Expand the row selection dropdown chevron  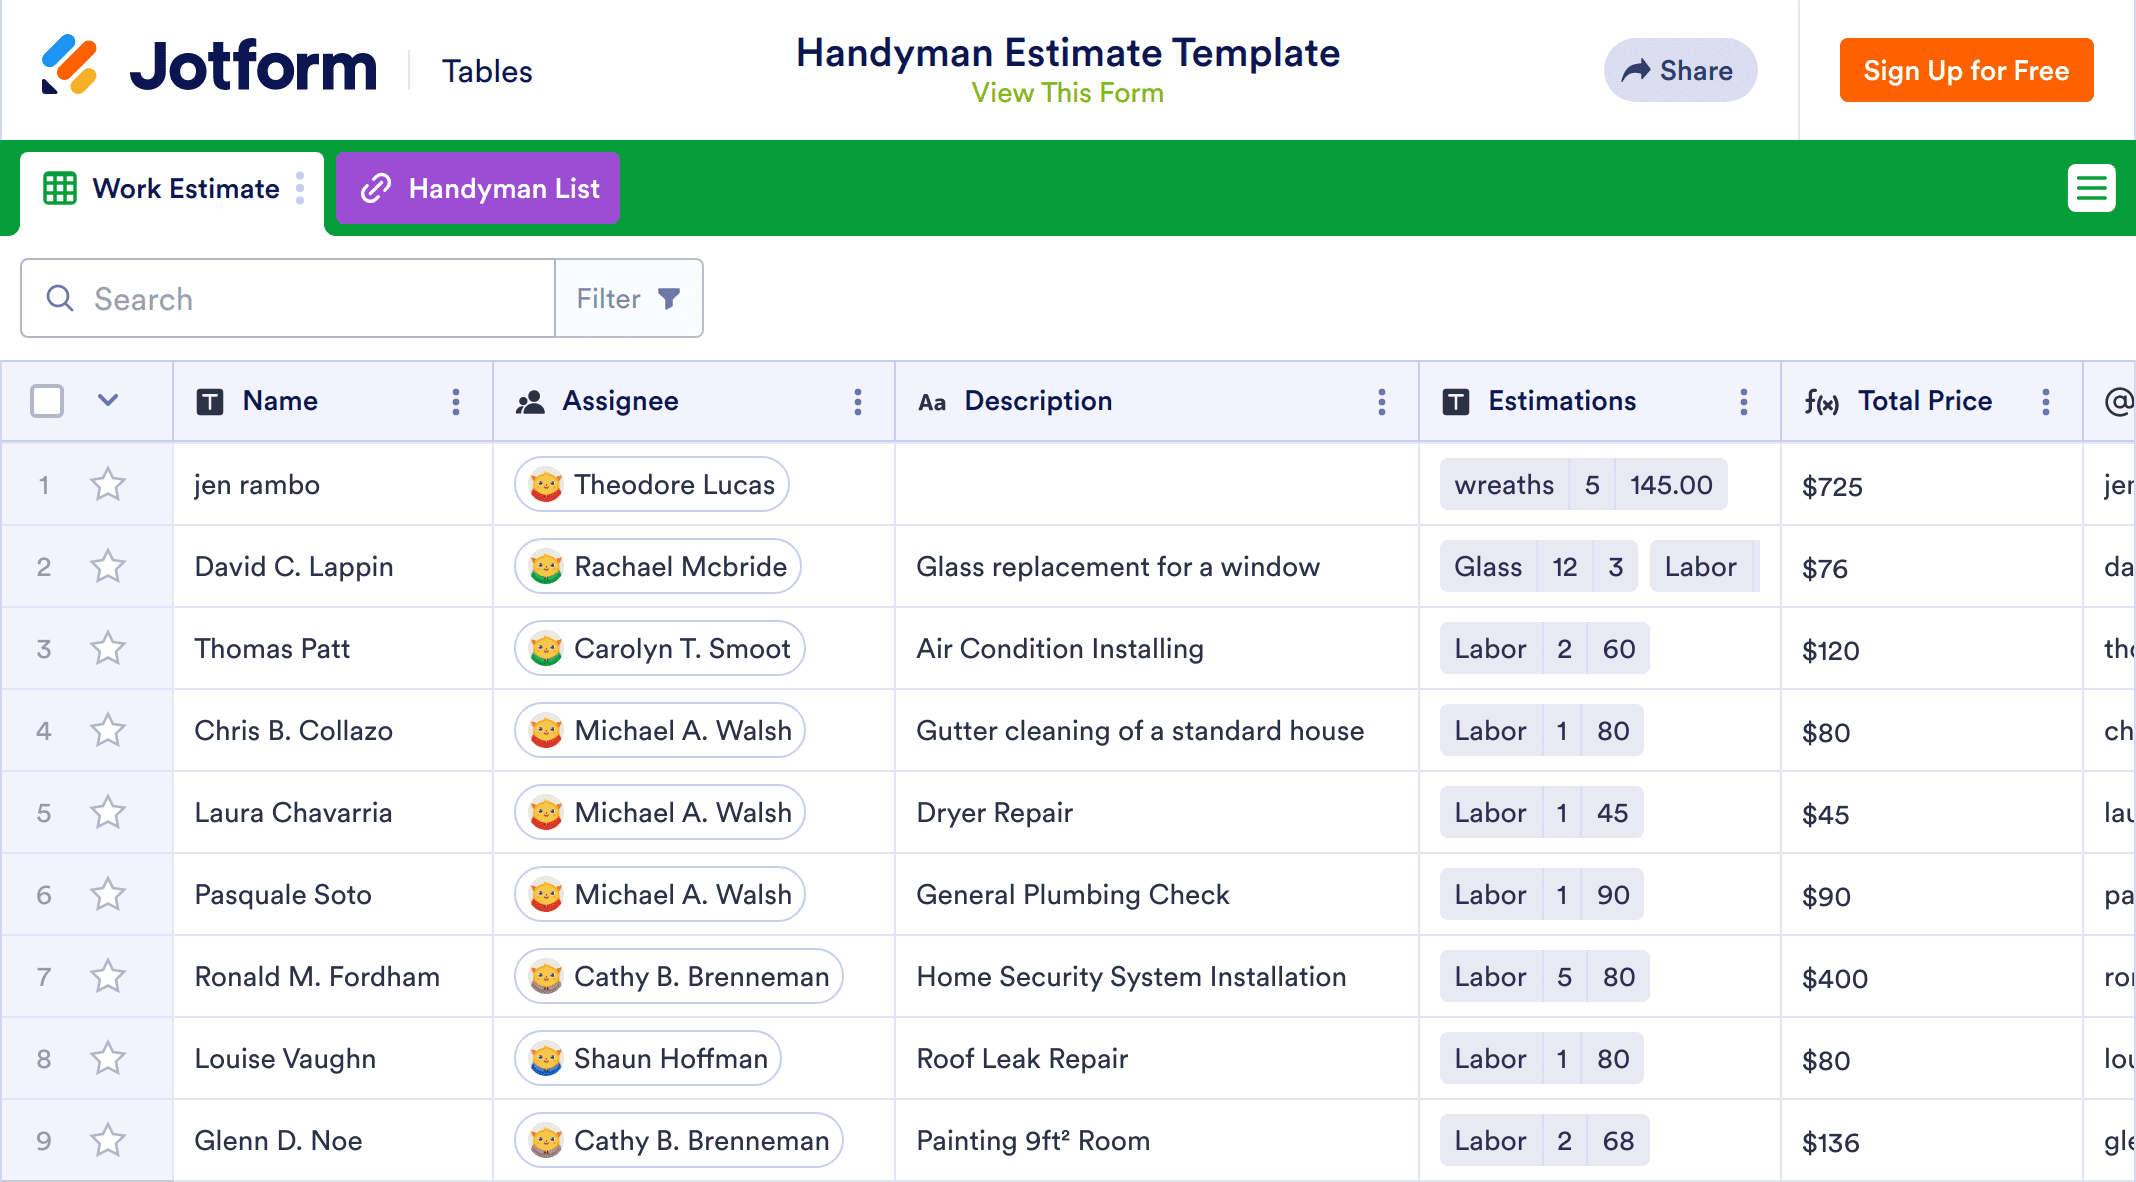click(108, 401)
